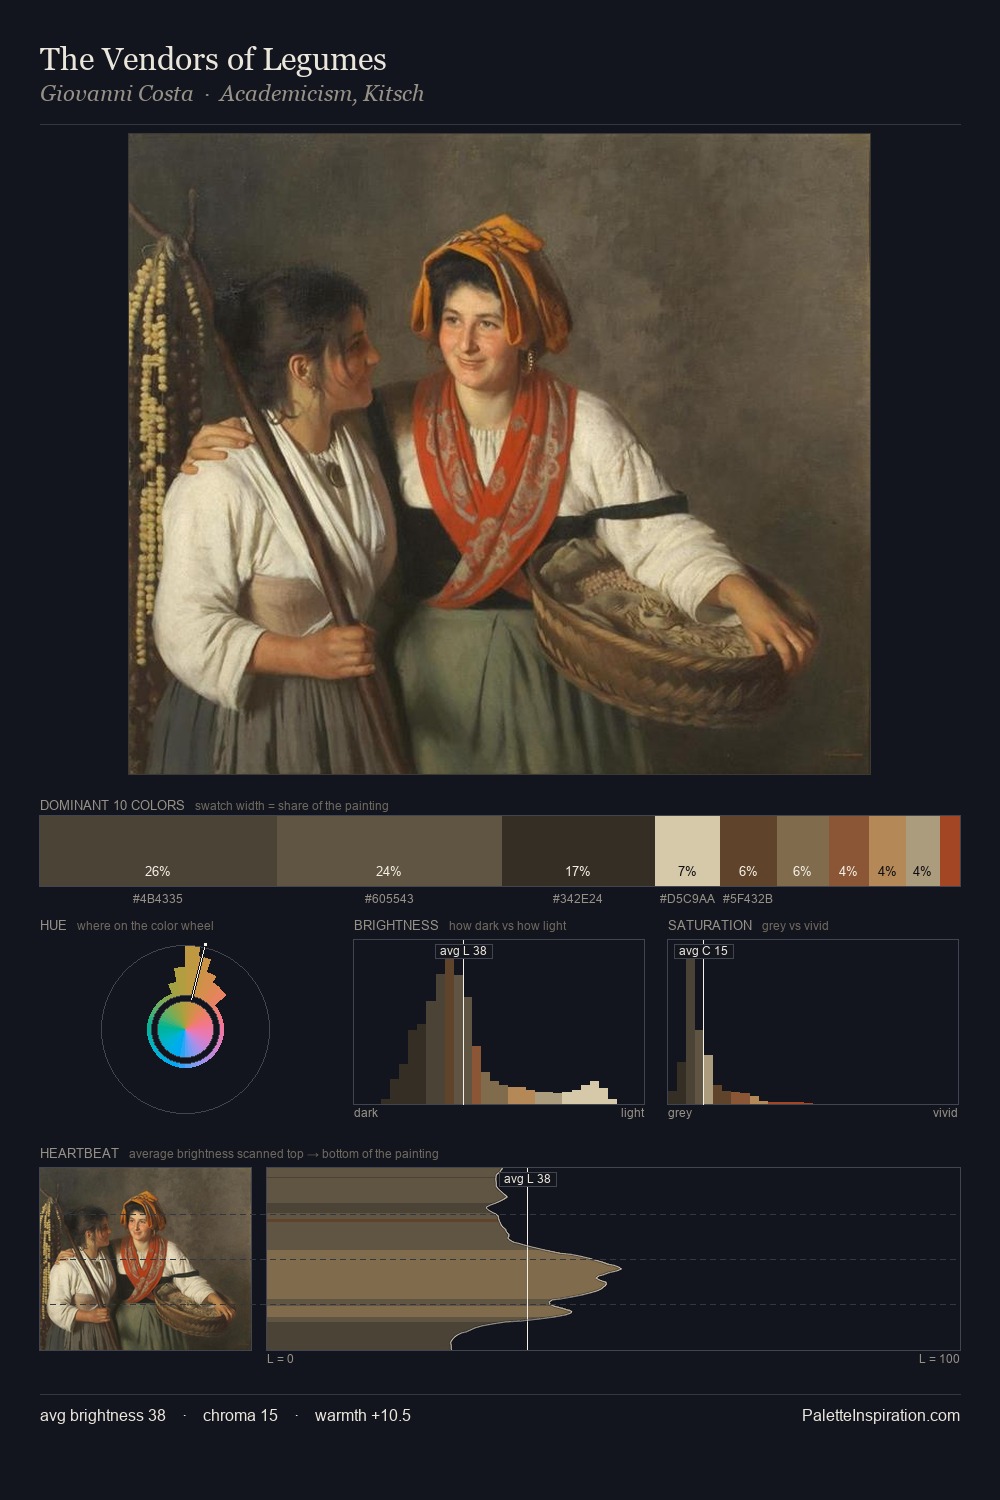This screenshot has width=1000, height=1500.
Task: Click the DOMINANT 10 COLORS heading
Action: point(112,805)
